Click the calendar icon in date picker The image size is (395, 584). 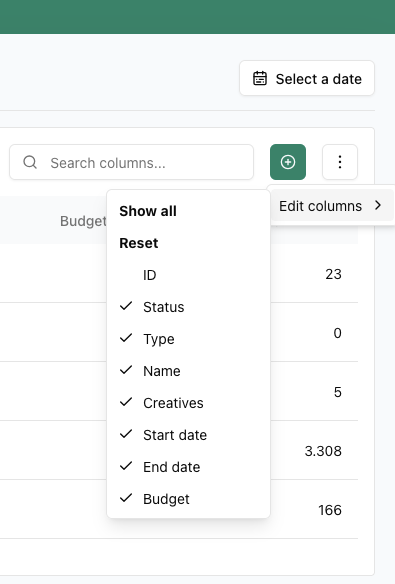click(x=260, y=79)
